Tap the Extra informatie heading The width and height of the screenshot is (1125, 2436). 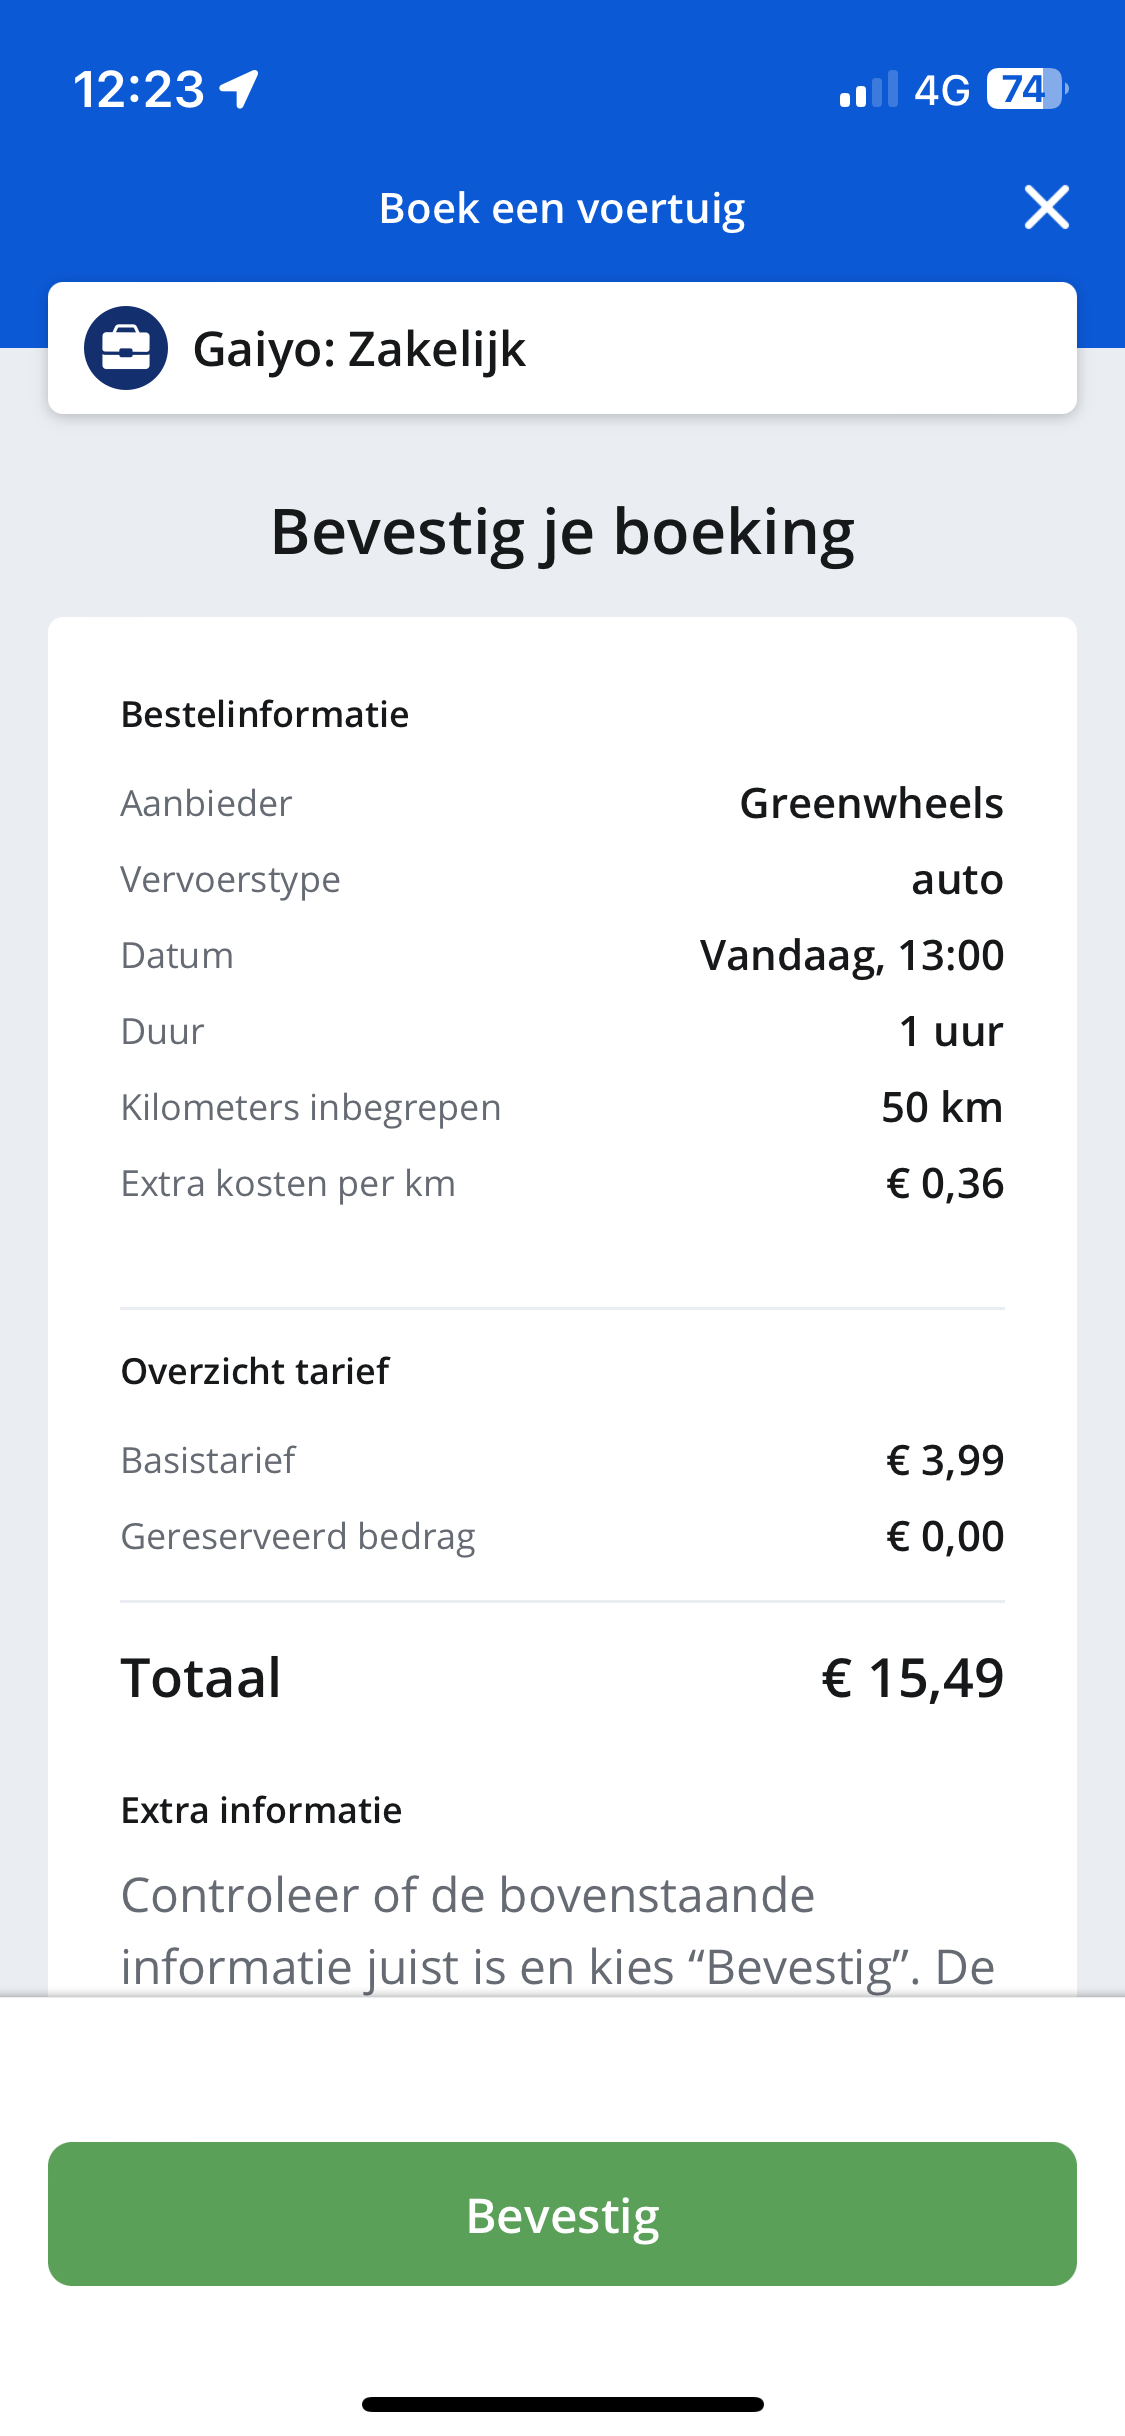click(261, 1810)
